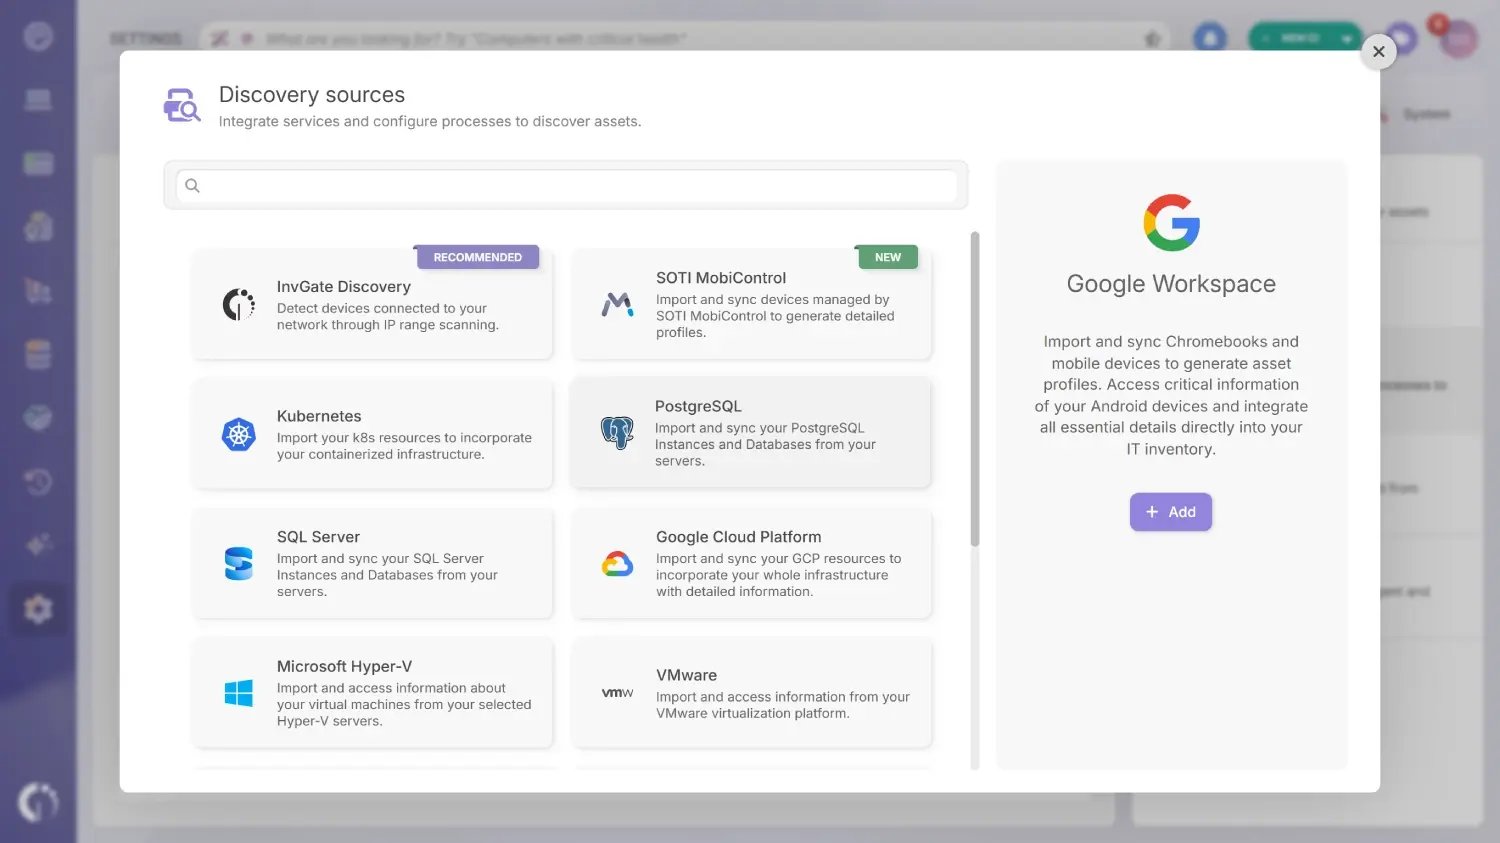Select the PostgreSQL card title
The width and height of the screenshot is (1500, 843).
[698, 406]
